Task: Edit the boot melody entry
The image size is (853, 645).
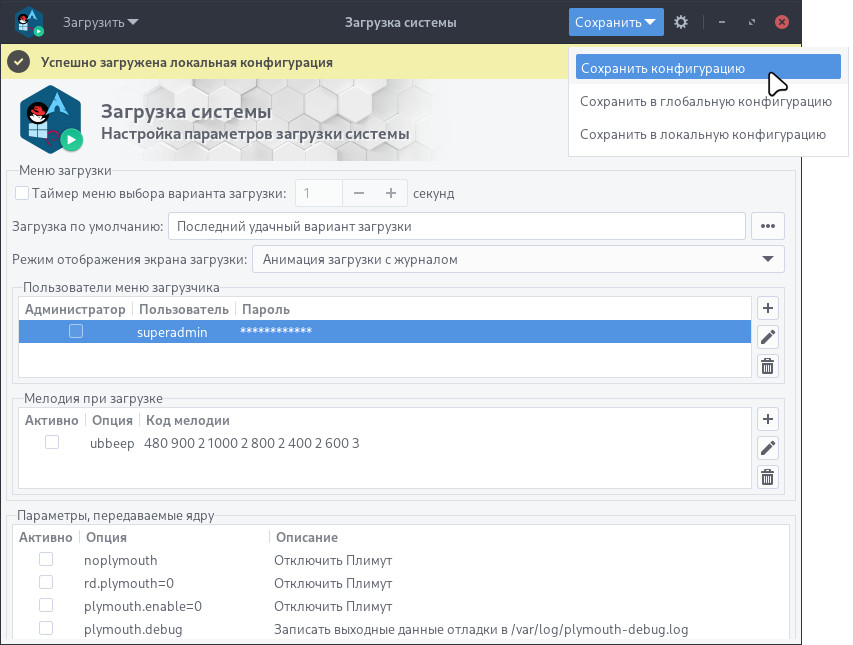Action: (768, 448)
